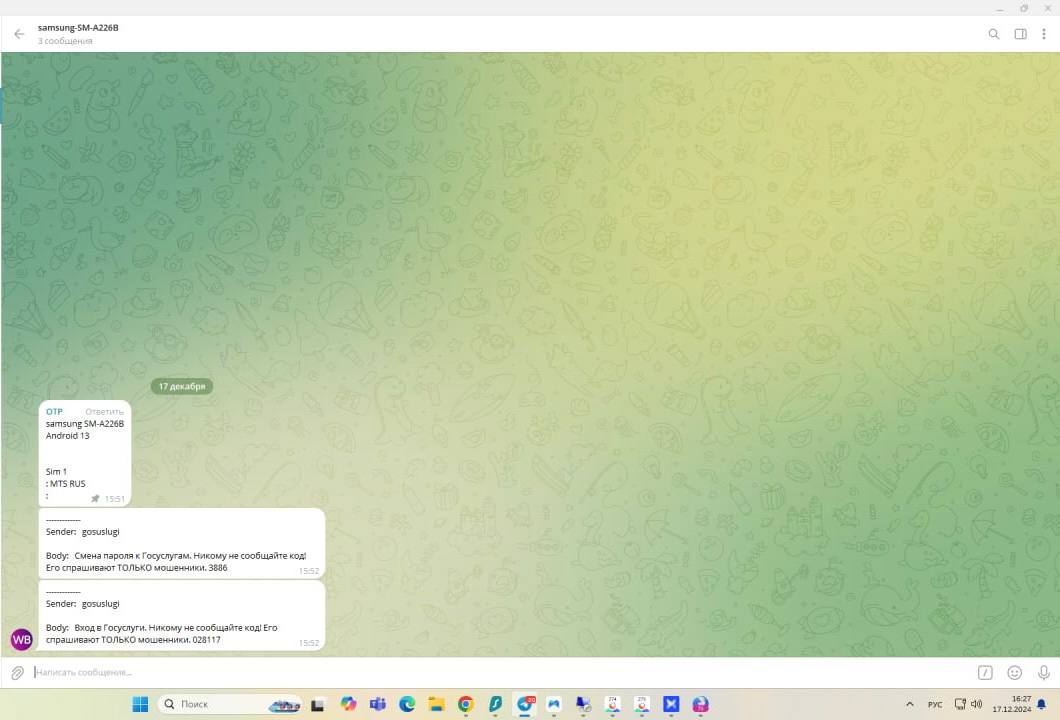
Task: Show hidden tray icons chevron
Action: [x=910, y=704]
